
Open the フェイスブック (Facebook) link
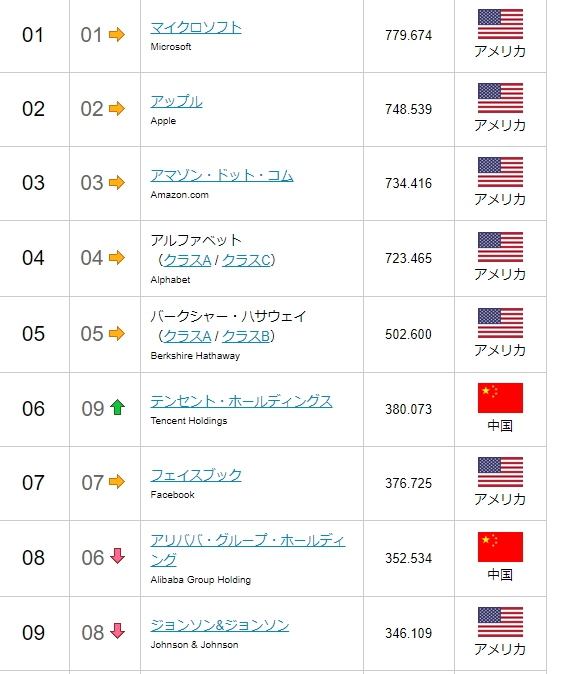click(196, 475)
